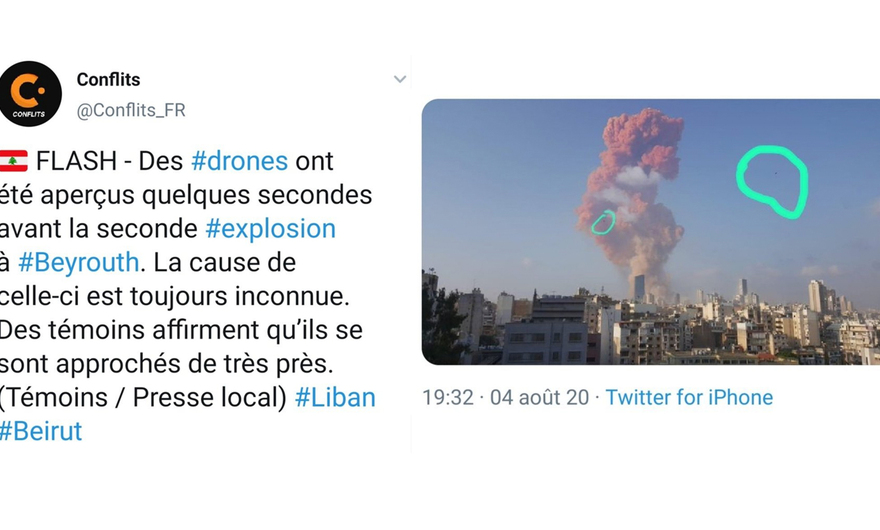The width and height of the screenshot is (880, 530).
Task: Open the #Beyrouth hashtag
Action: (79, 263)
